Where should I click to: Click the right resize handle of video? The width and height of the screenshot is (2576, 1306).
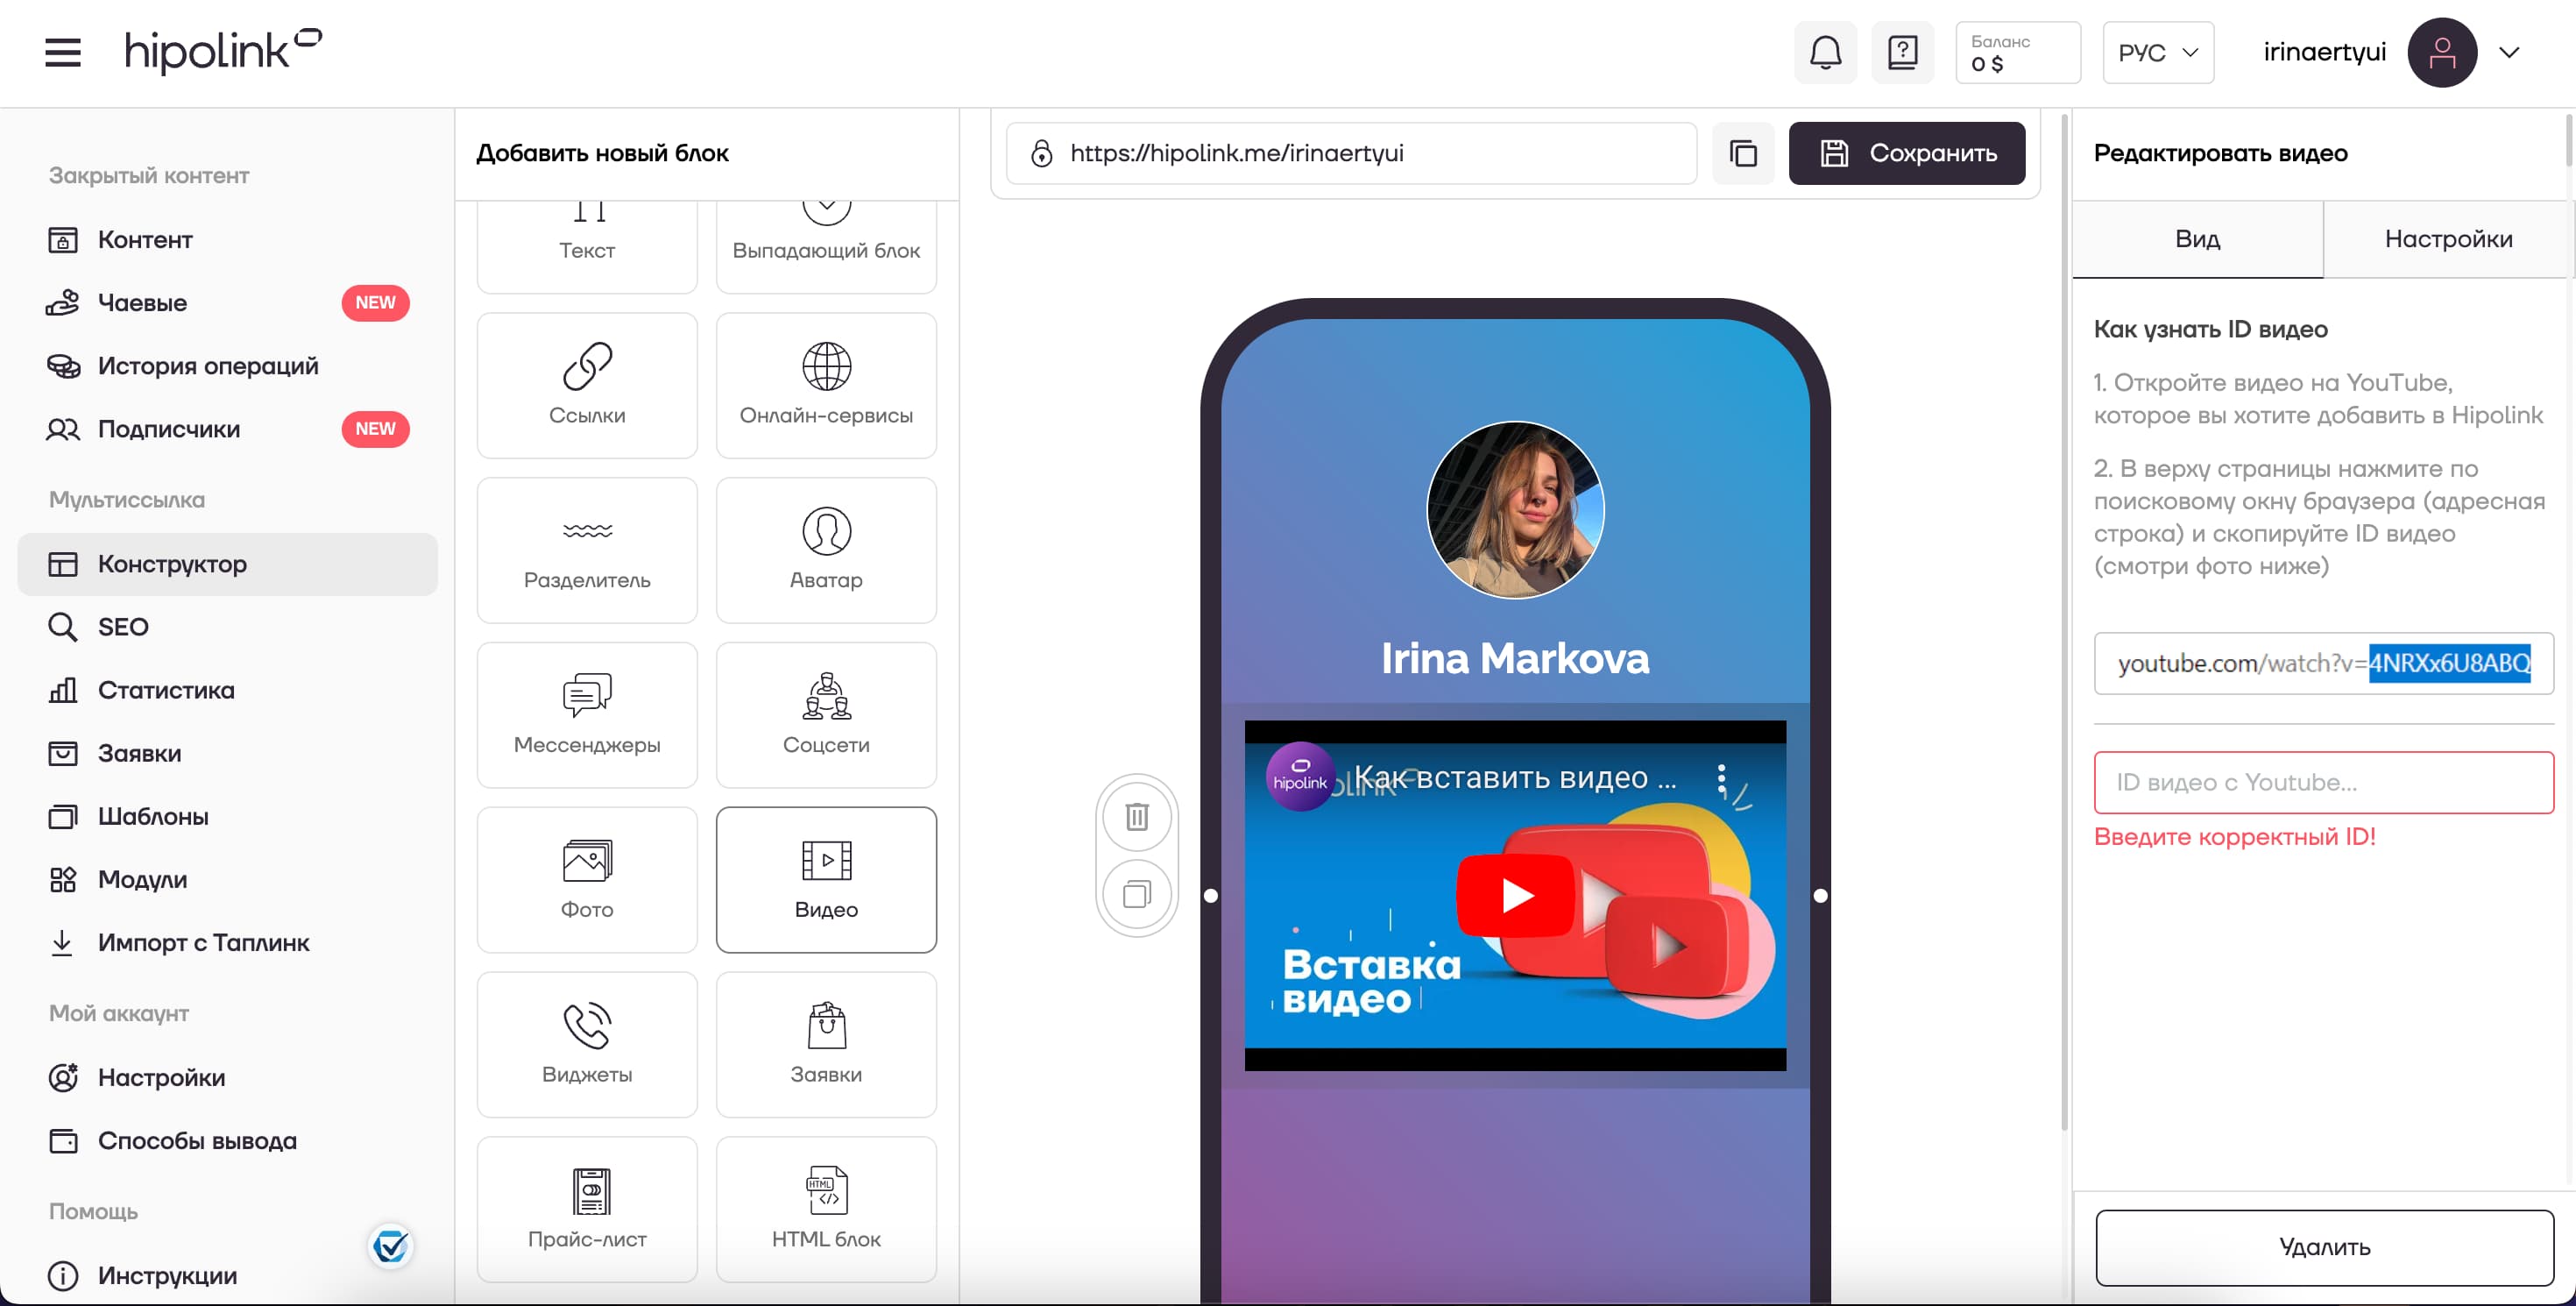pyautogui.click(x=1820, y=896)
